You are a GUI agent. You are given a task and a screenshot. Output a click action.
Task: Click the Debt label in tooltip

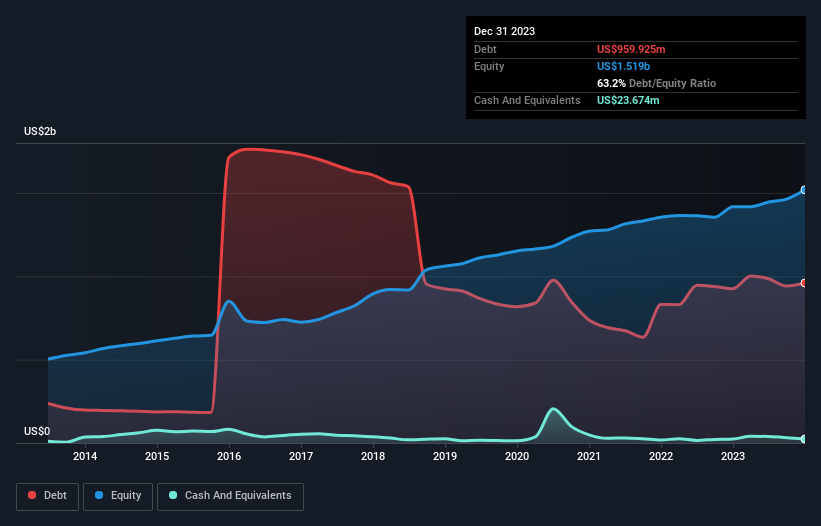pos(485,49)
